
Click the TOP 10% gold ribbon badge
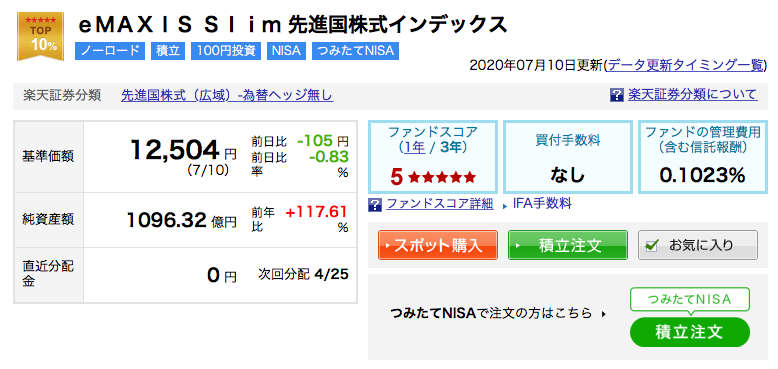point(41,36)
